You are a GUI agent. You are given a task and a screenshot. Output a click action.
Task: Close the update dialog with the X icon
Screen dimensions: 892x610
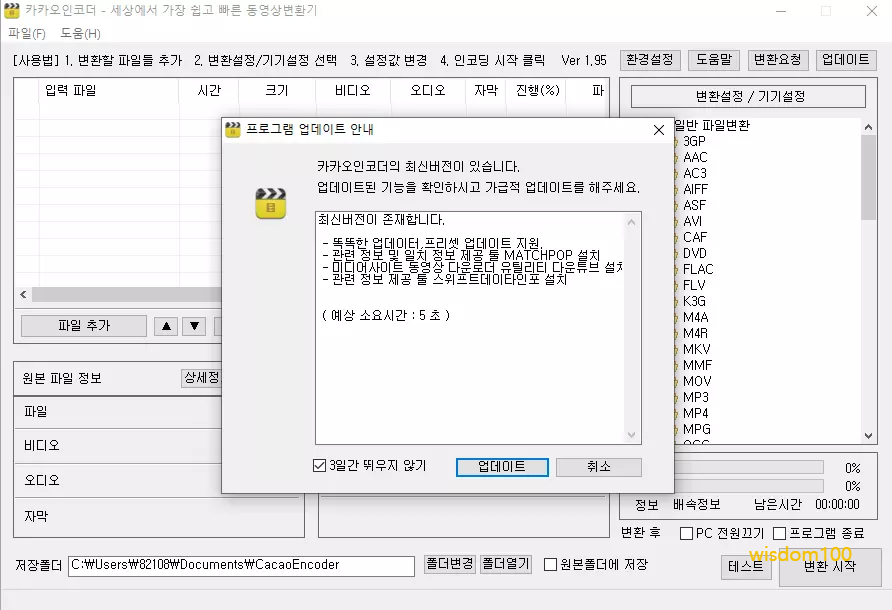pyautogui.click(x=658, y=130)
